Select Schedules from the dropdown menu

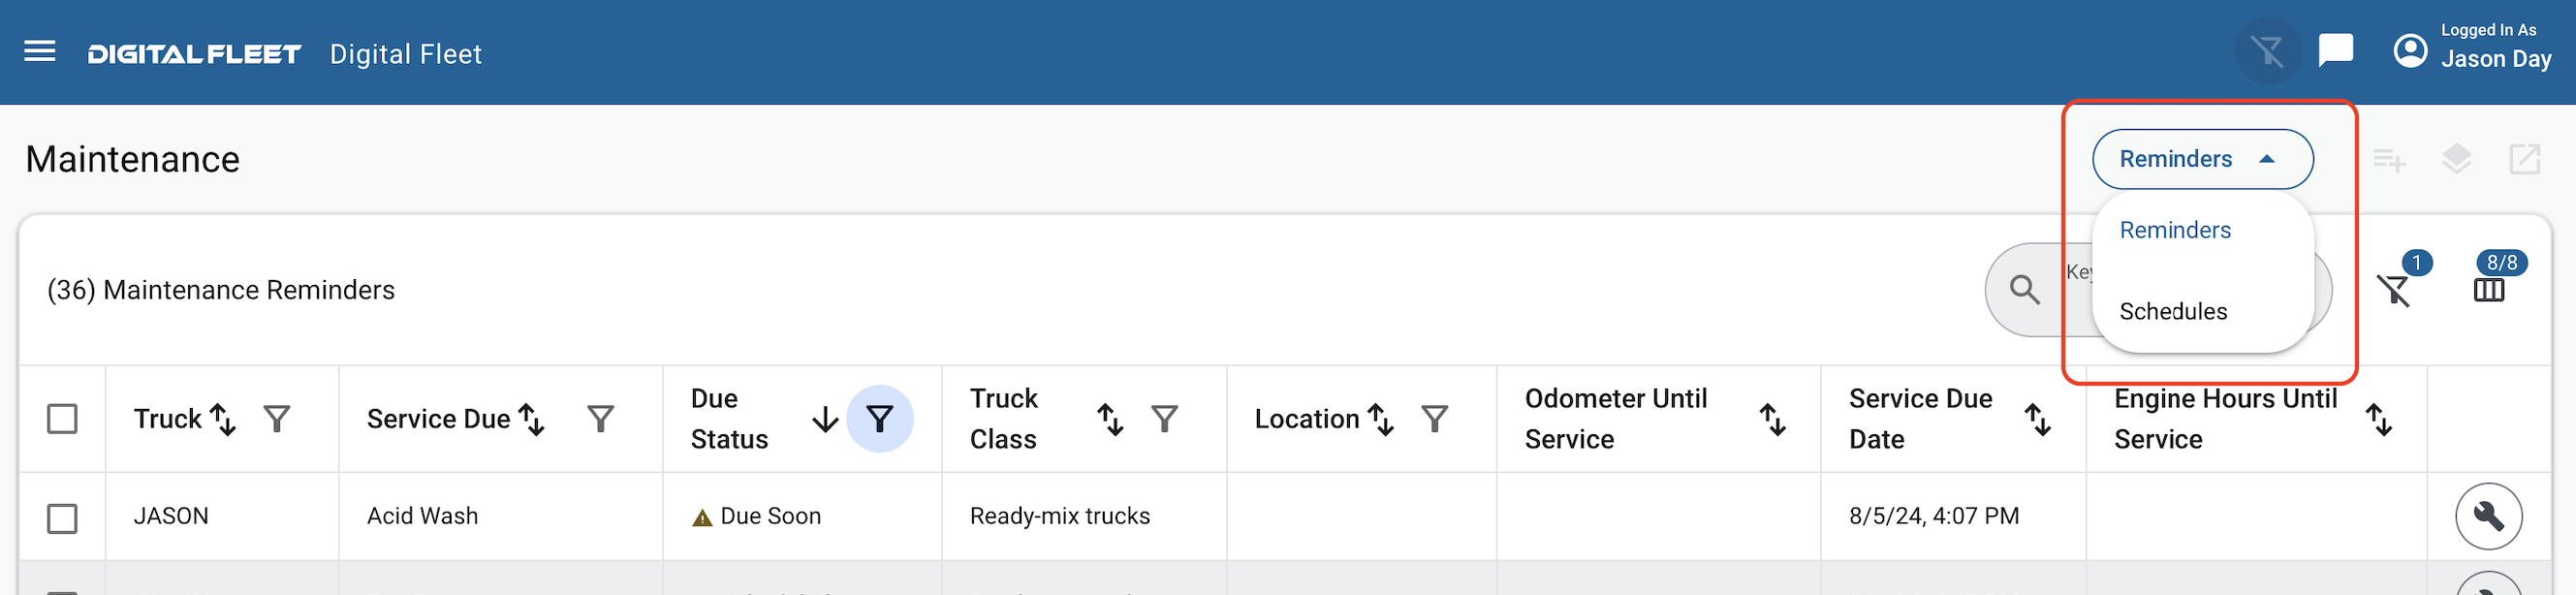2173,311
